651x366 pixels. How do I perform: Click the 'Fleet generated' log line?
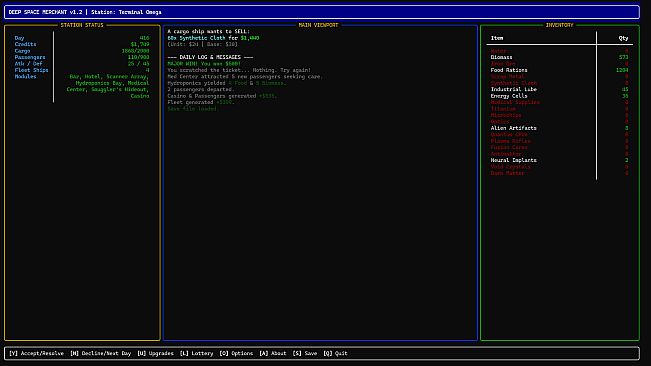pos(201,102)
